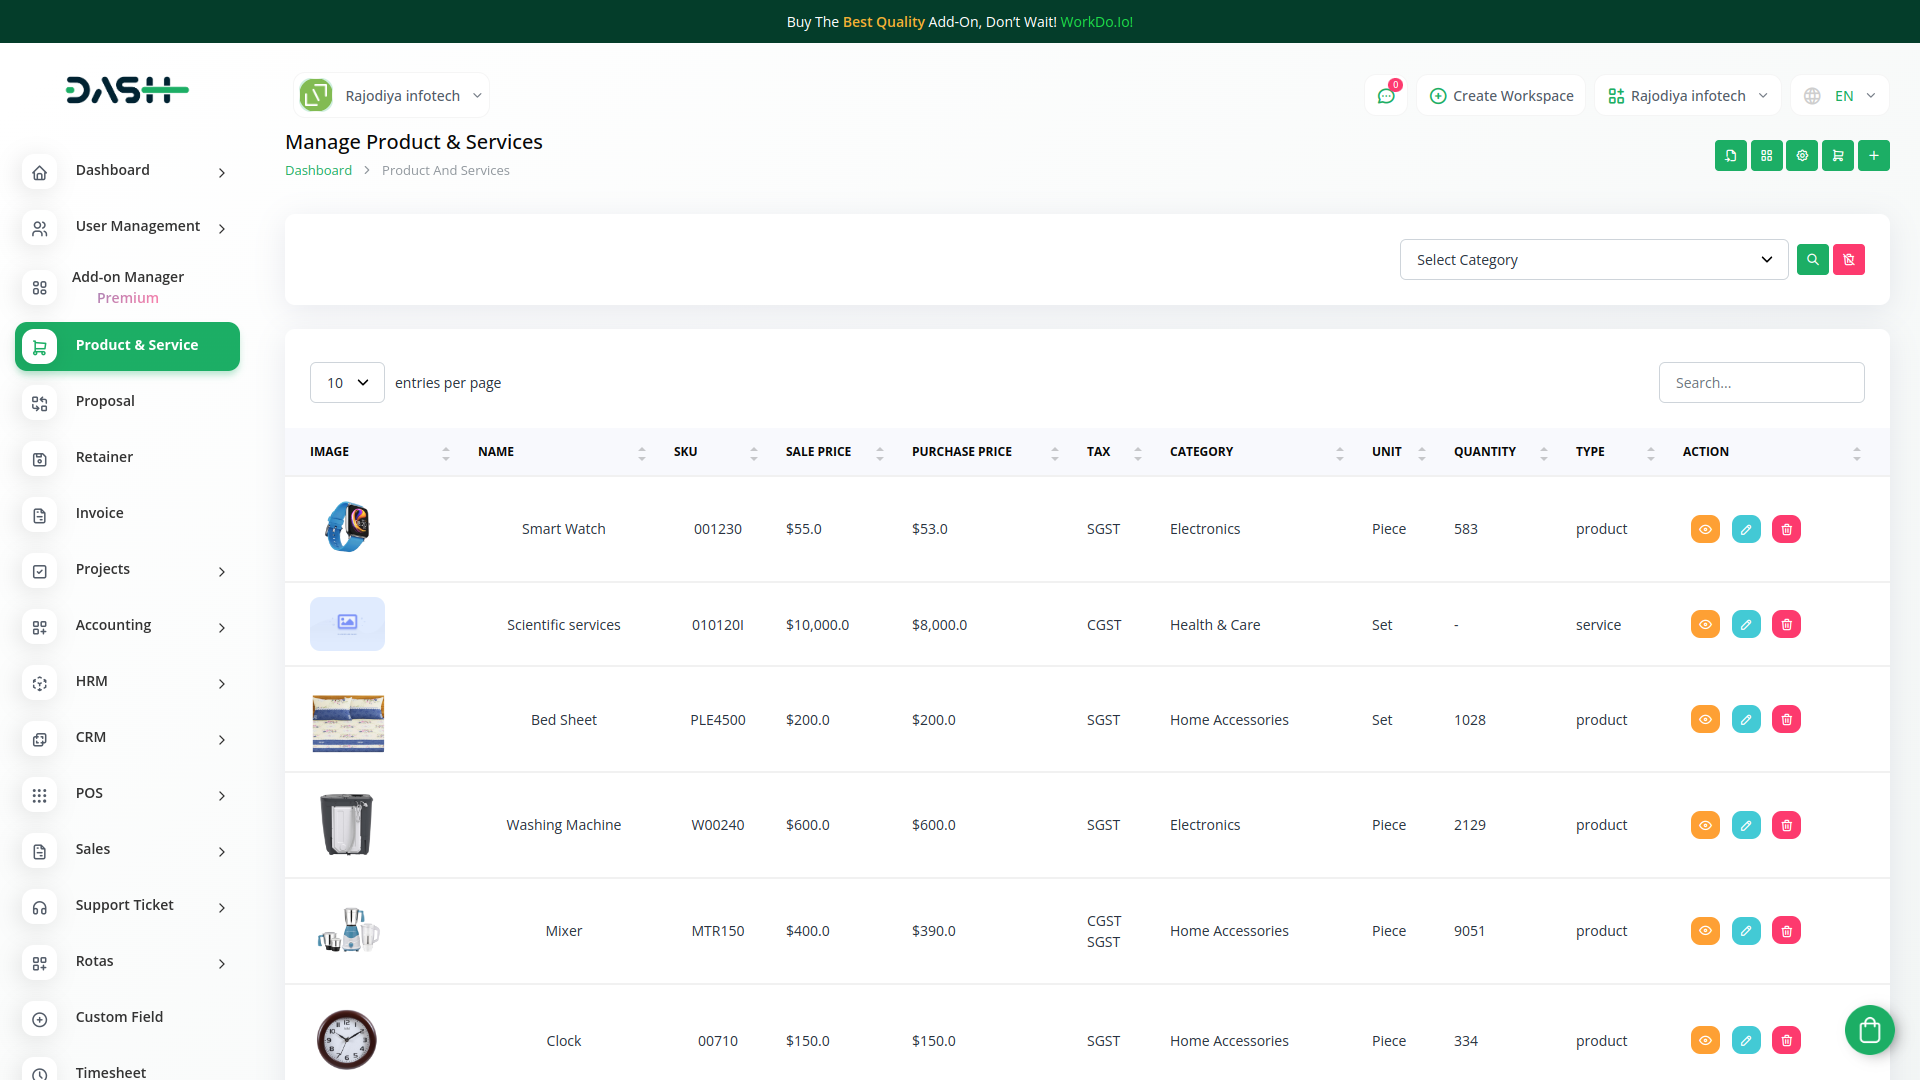This screenshot has width=1920, height=1080.
Task: Open Invoice from the sidebar
Action: [100, 513]
